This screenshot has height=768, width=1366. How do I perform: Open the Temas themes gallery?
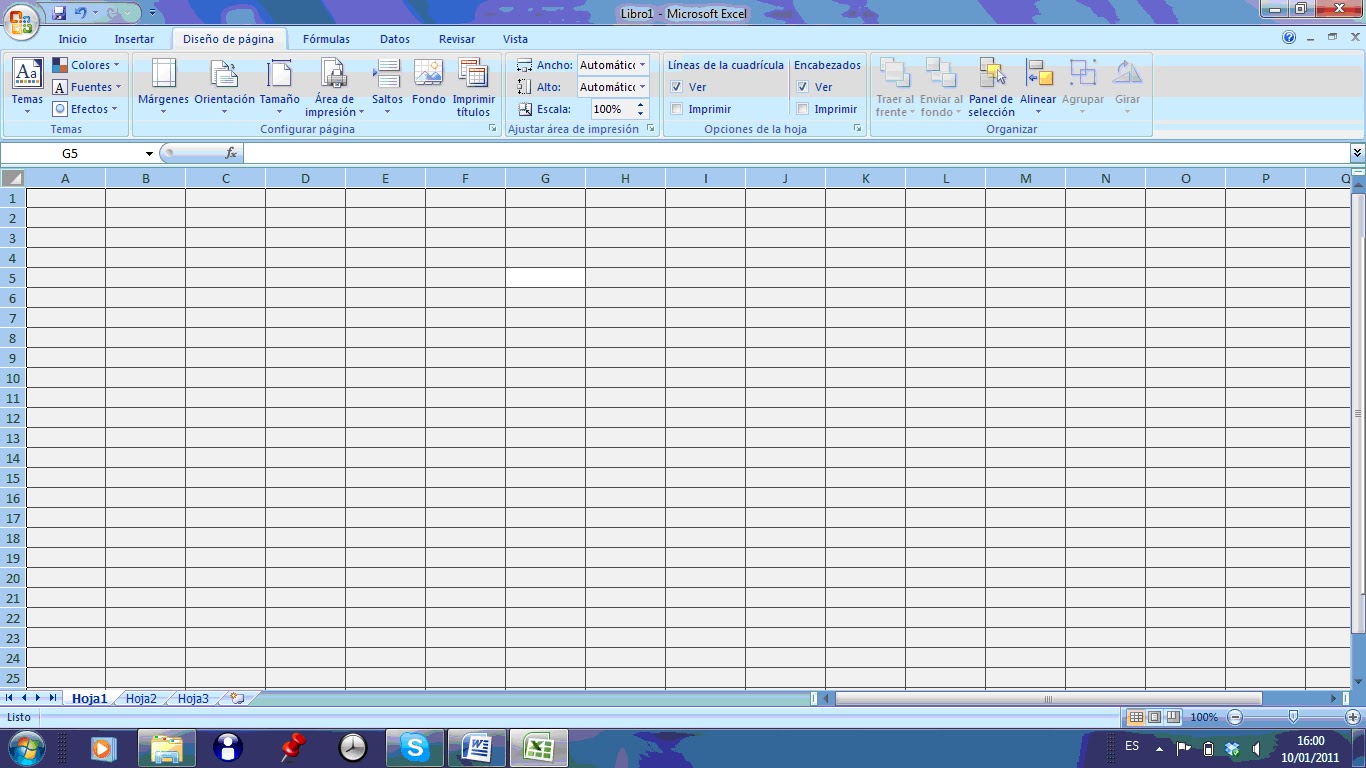click(x=27, y=88)
